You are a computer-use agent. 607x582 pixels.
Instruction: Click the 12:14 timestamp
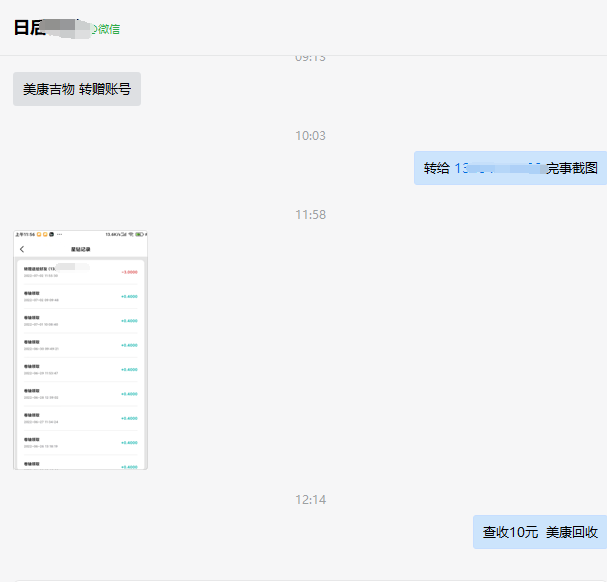(x=310, y=500)
